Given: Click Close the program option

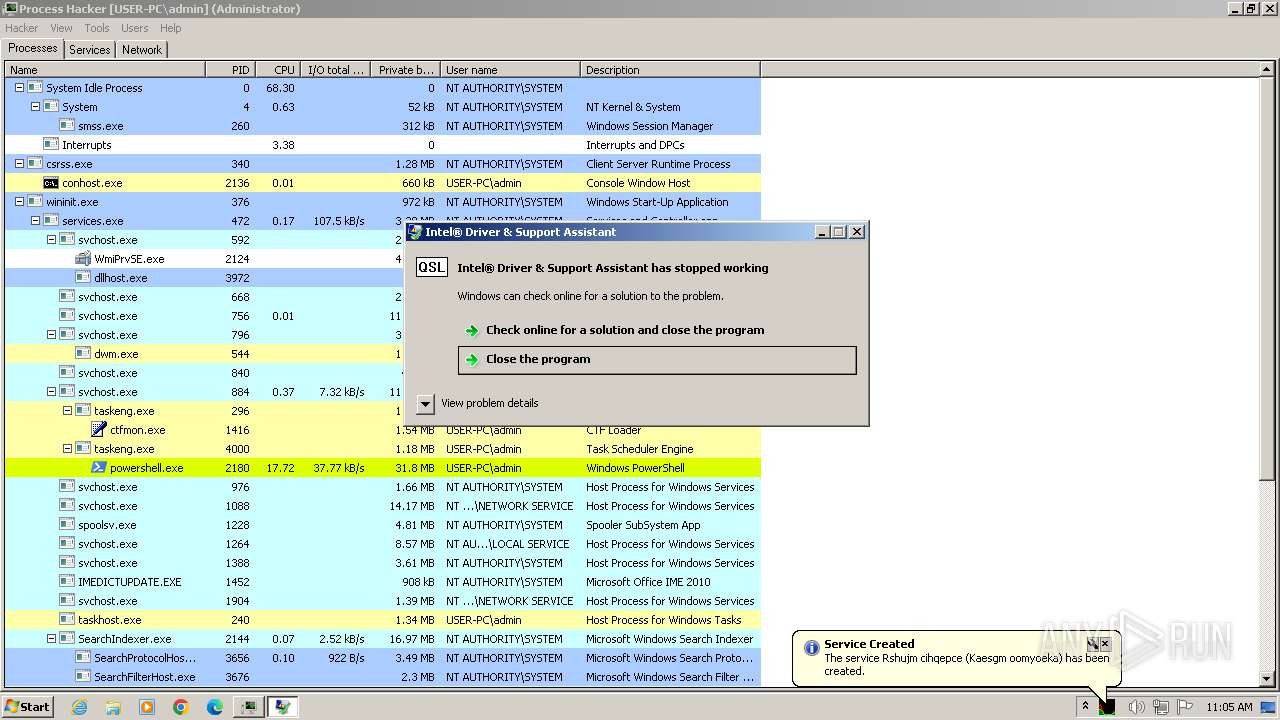Looking at the screenshot, I should click(x=657, y=360).
